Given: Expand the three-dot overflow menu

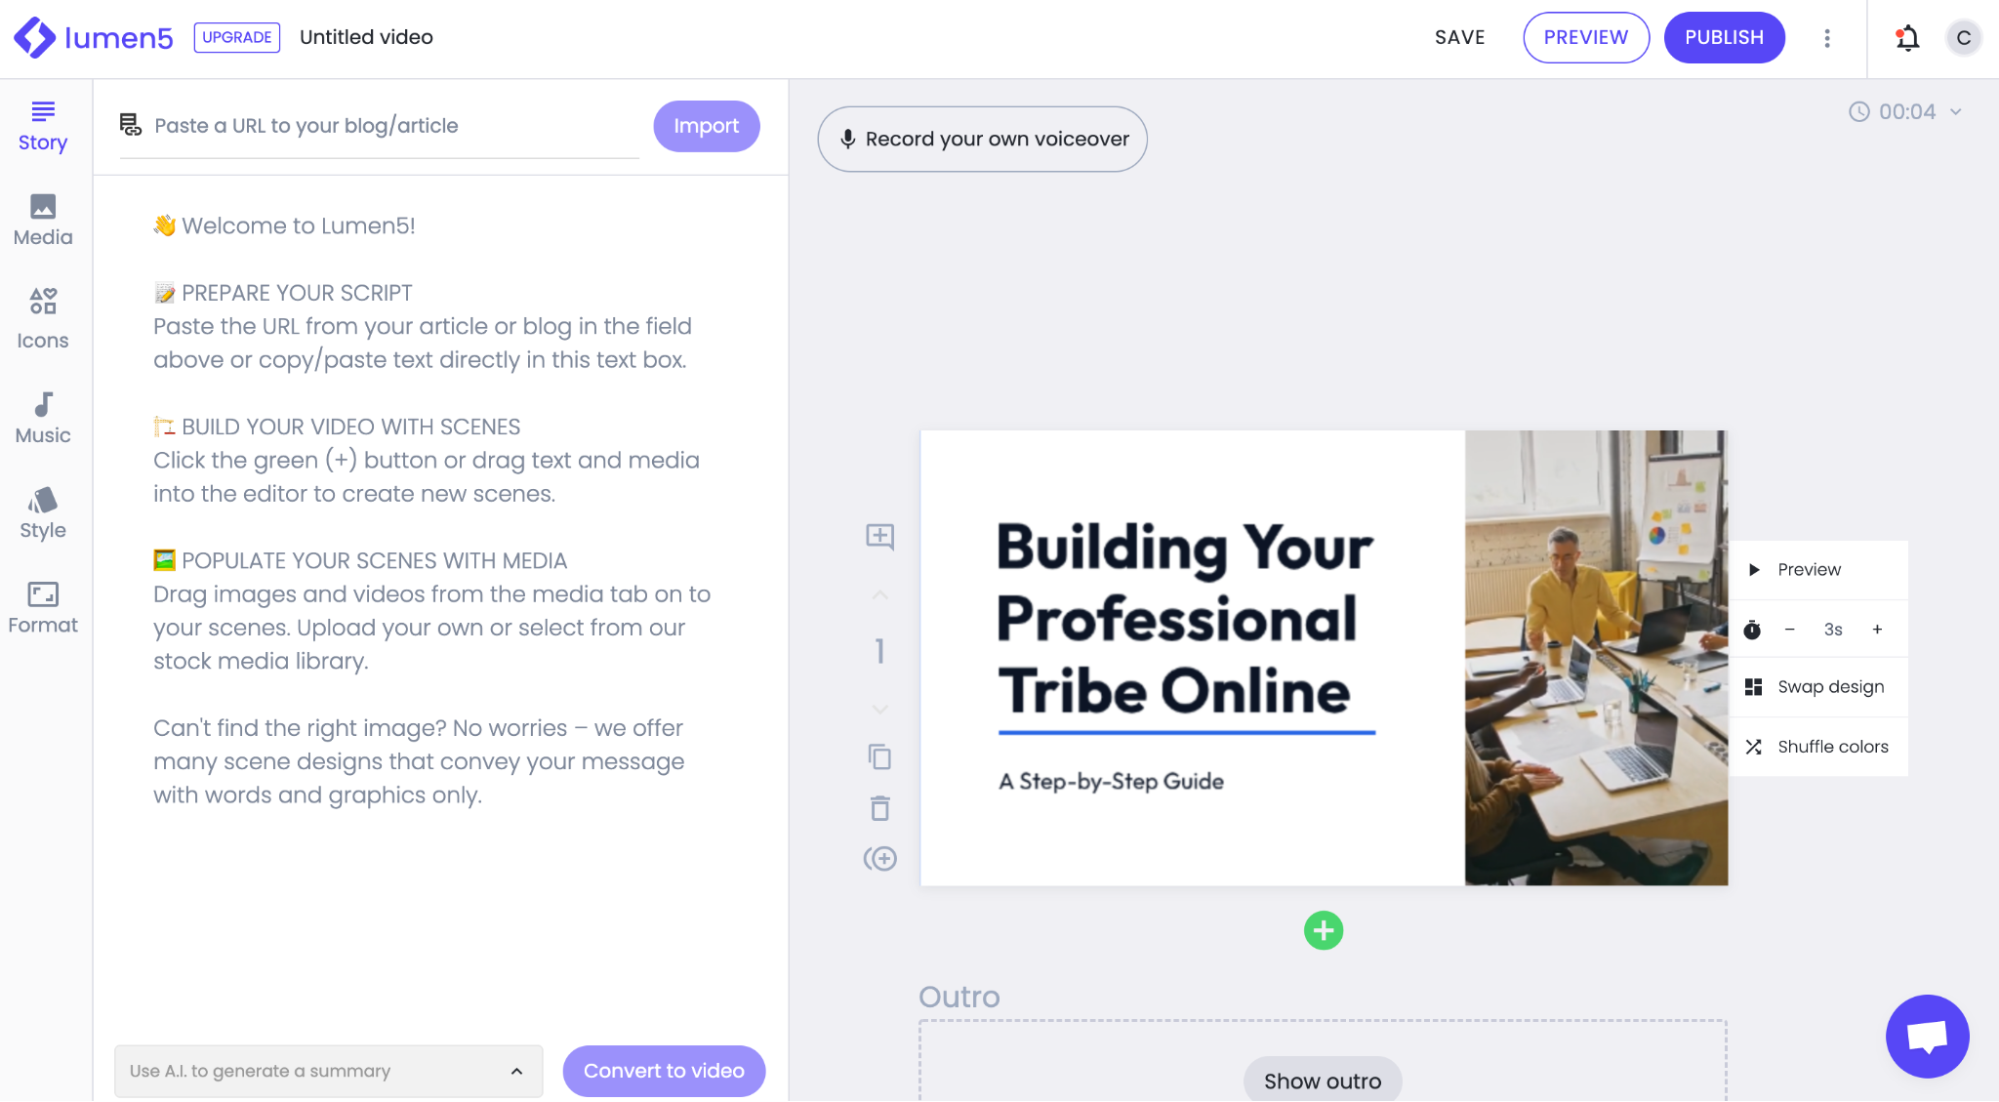Looking at the screenshot, I should [x=1827, y=38].
